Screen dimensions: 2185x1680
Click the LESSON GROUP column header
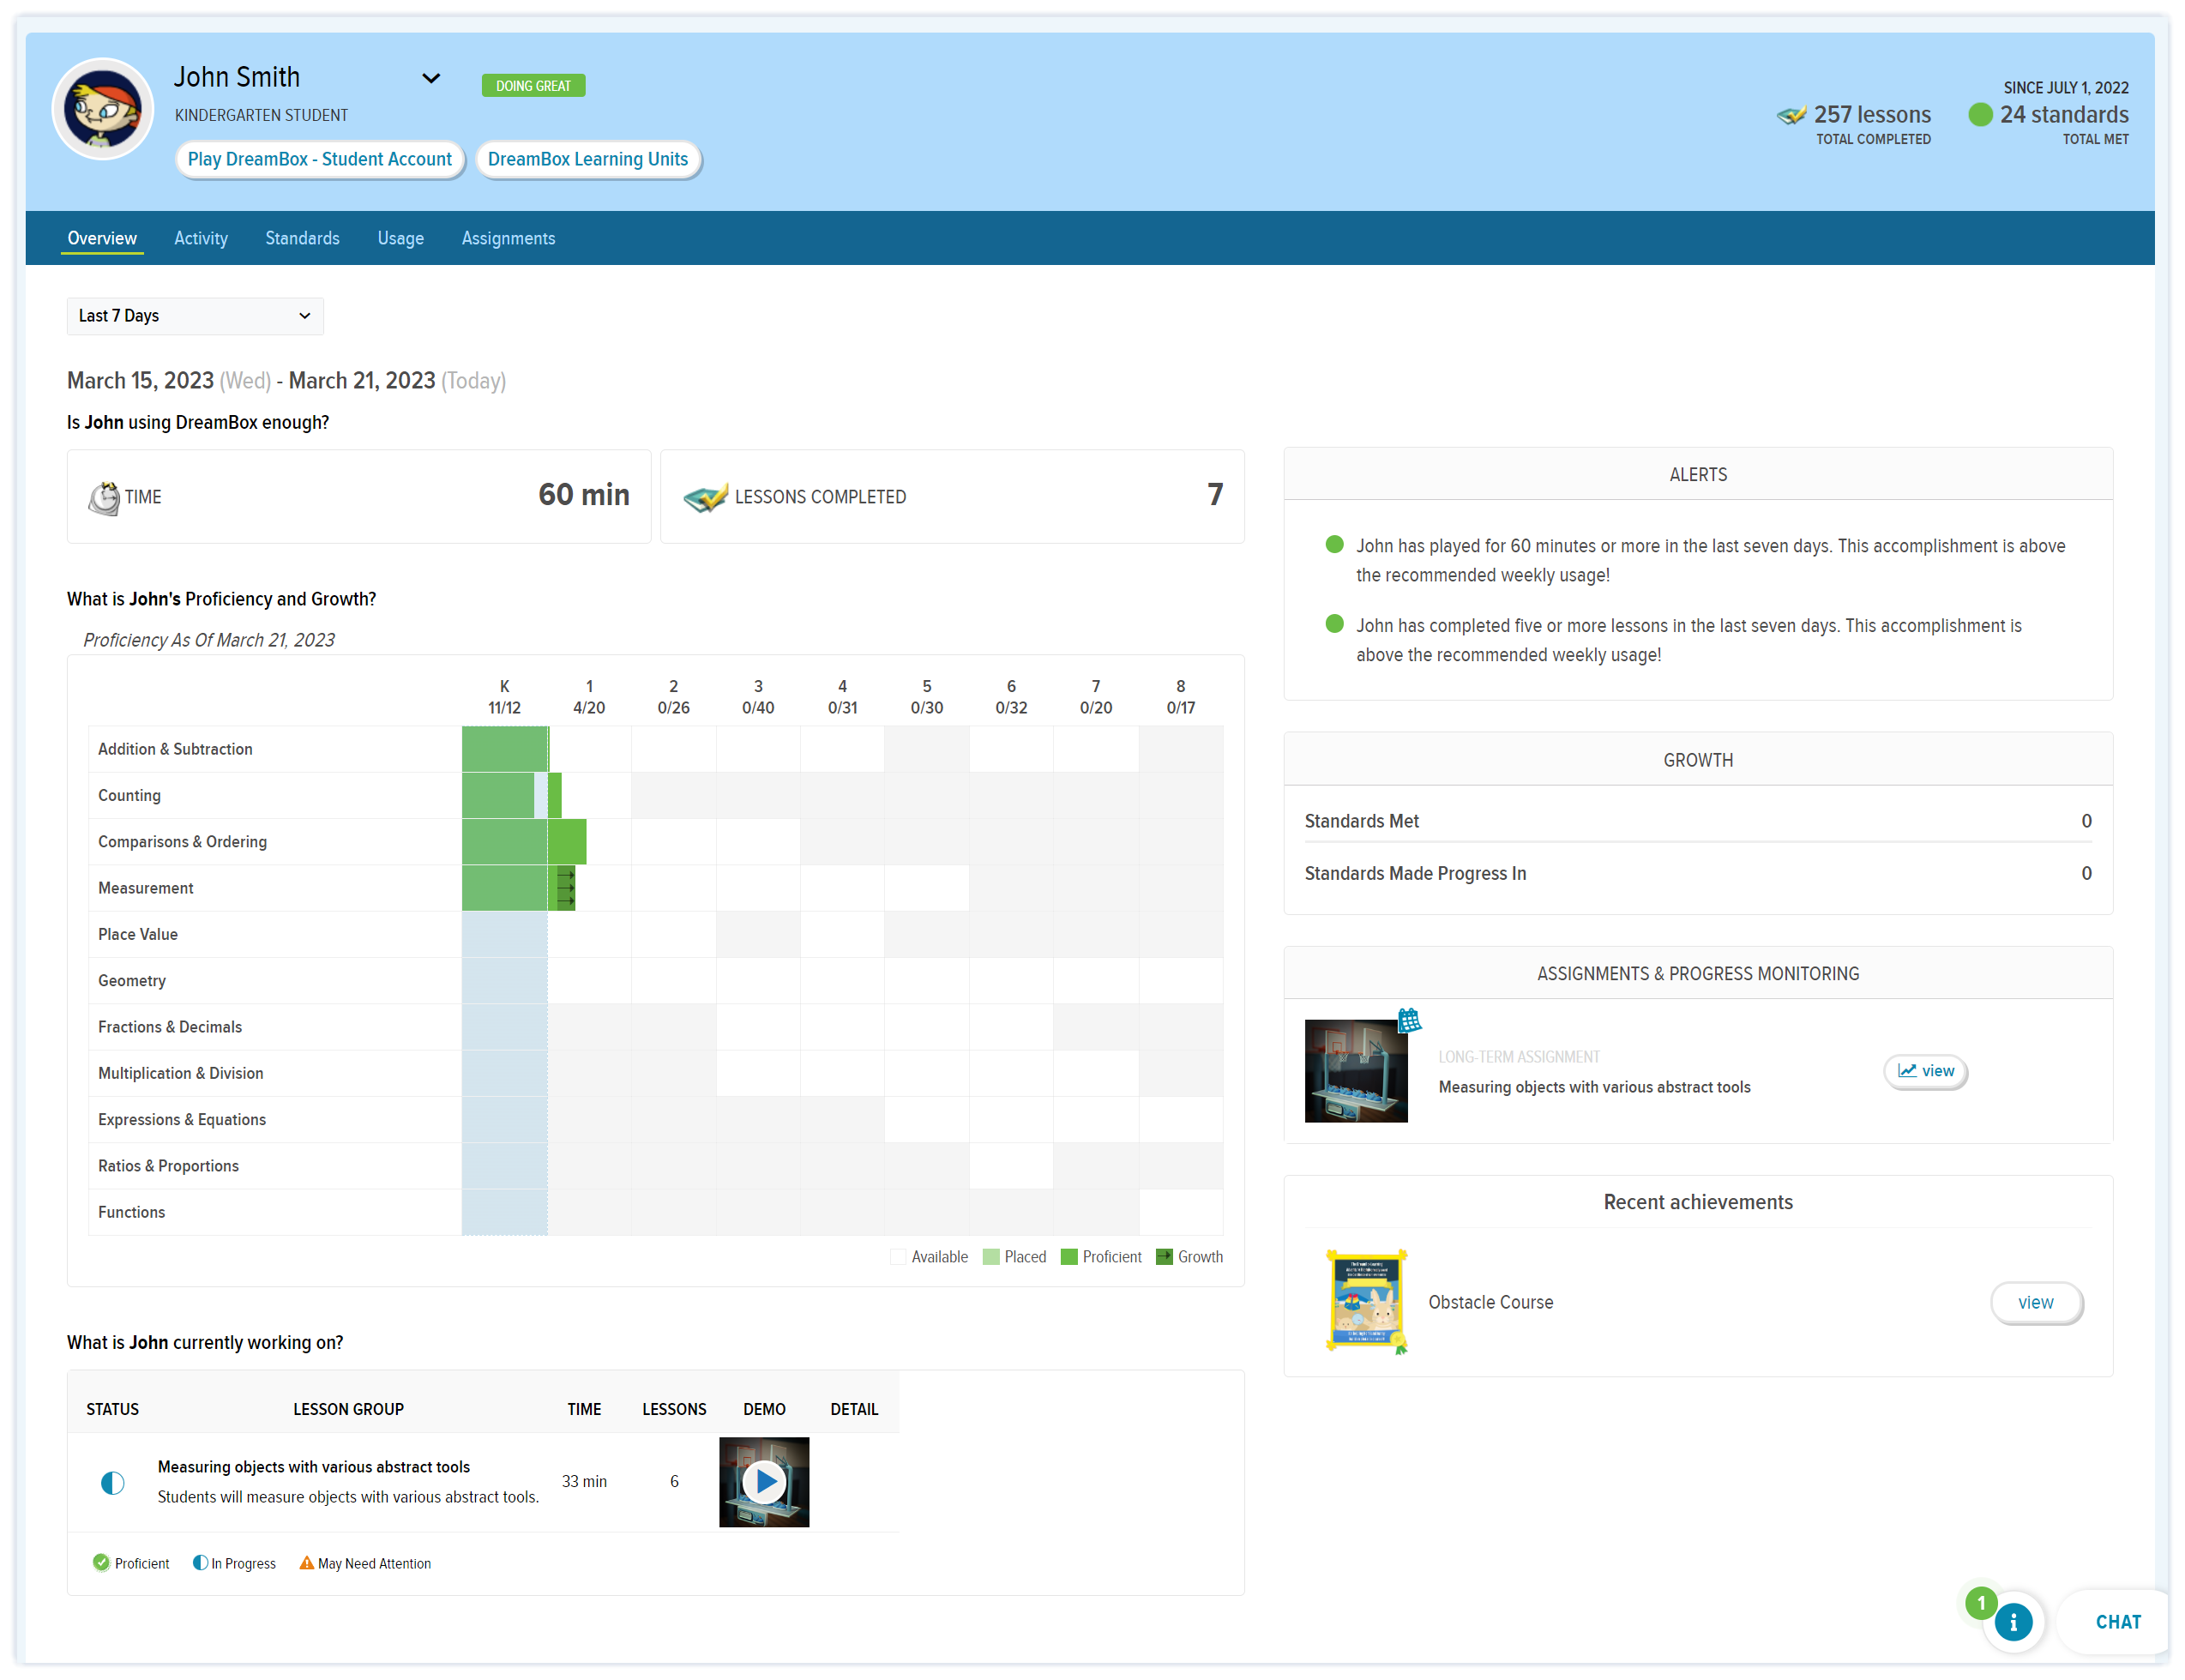[348, 1409]
